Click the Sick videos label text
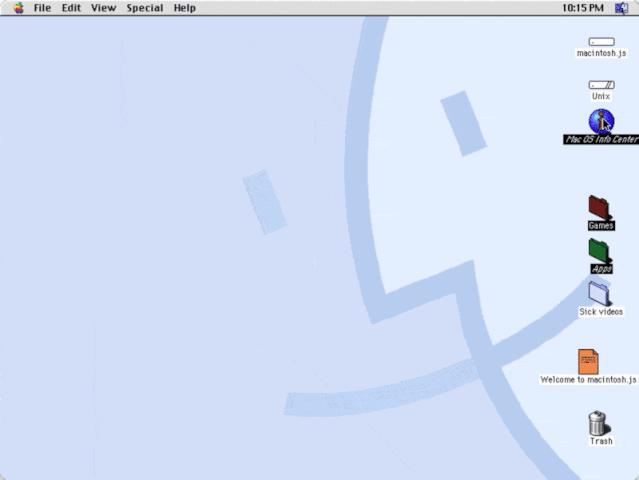Viewport: 639px width, 480px height. pos(601,312)
